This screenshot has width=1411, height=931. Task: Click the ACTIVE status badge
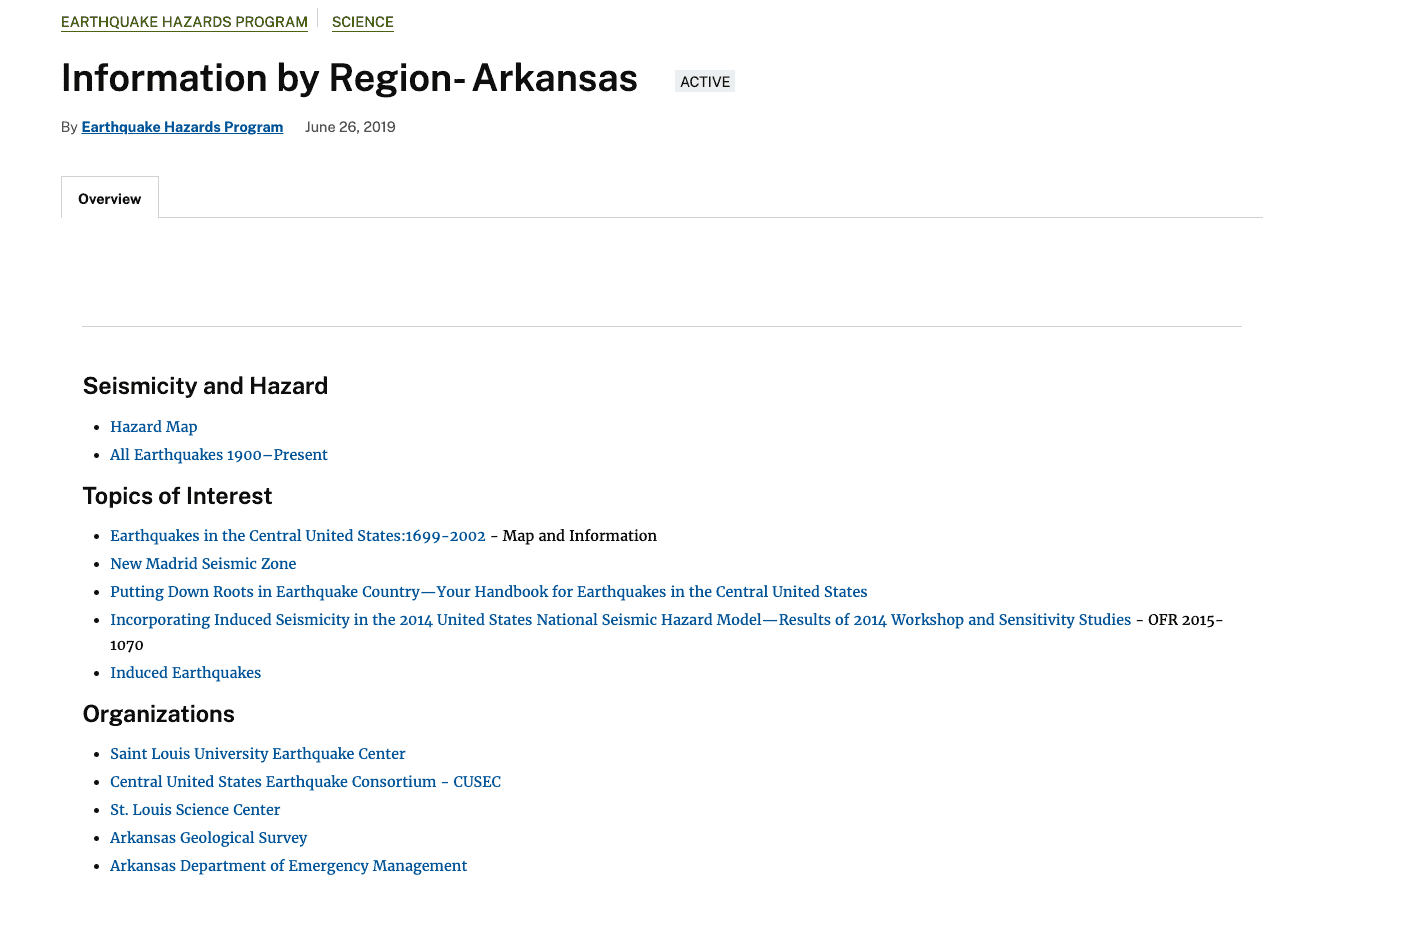pyautogui.click(x=705, y=82)
